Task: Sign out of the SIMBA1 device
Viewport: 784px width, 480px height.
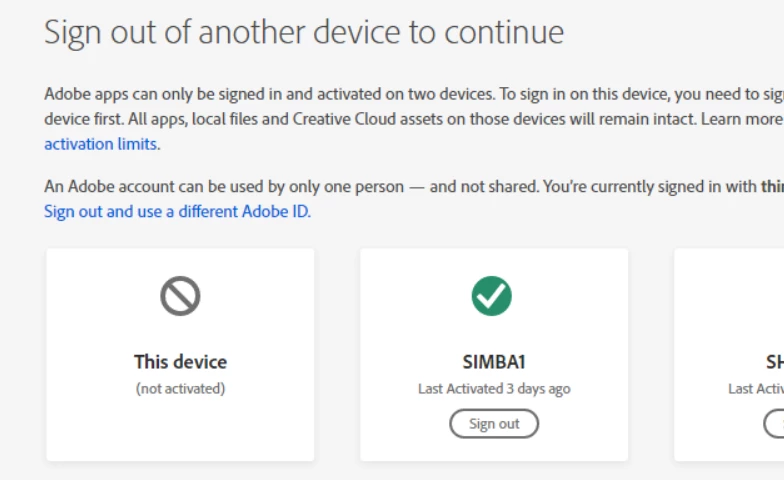Action: coord(494,424)
